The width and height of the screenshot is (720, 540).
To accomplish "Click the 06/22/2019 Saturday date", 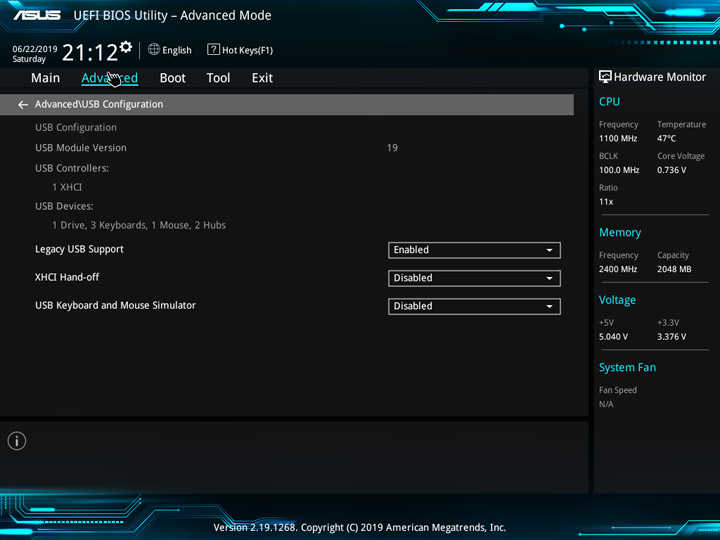I will point(34,54).
